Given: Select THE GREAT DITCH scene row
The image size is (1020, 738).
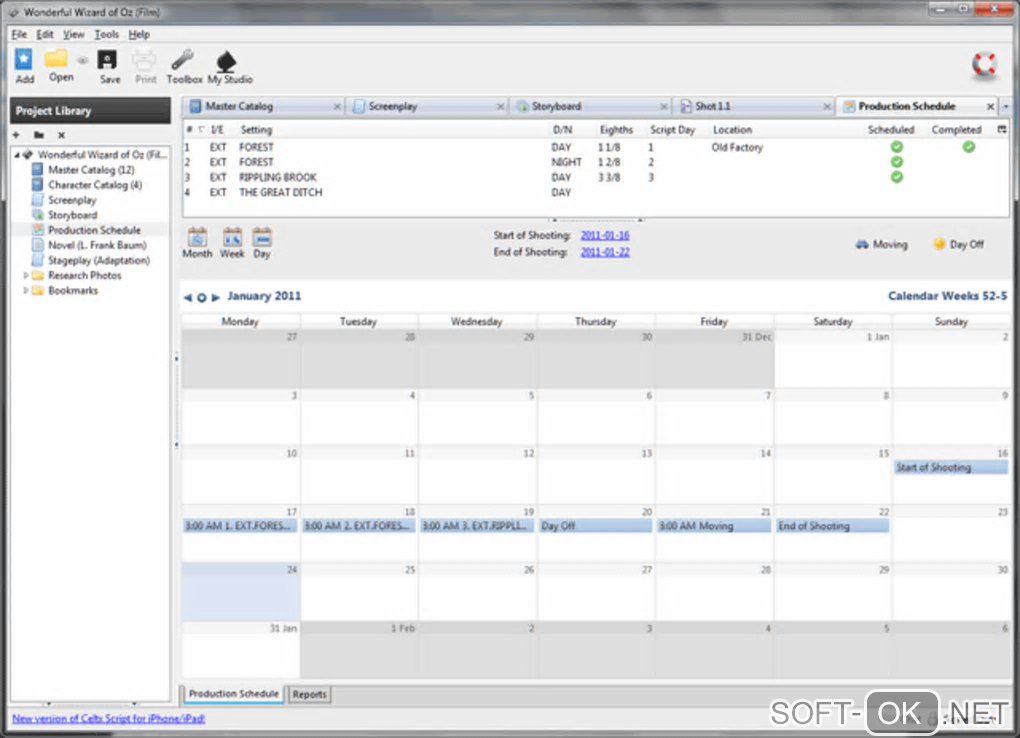Looking at the screenshot, I should 595,193.
